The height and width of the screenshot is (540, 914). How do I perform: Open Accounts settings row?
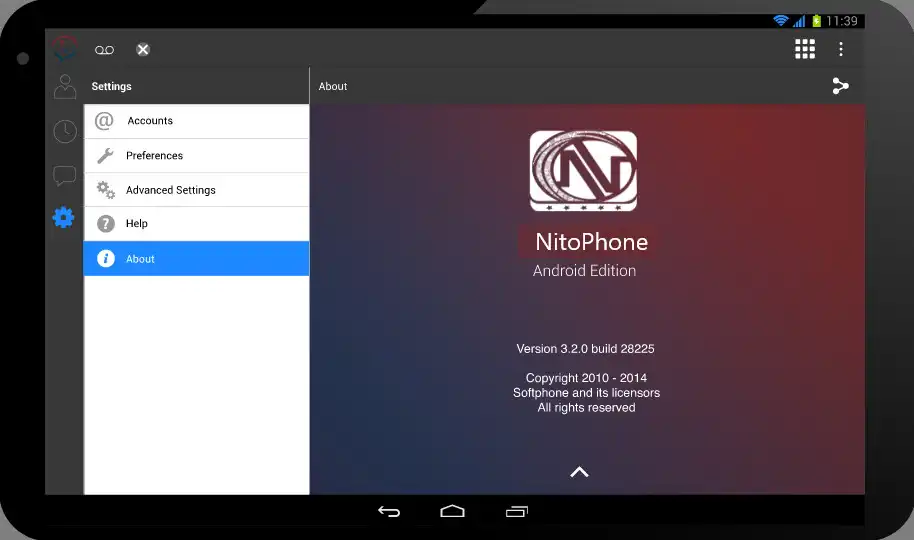[x=196, y=121]
